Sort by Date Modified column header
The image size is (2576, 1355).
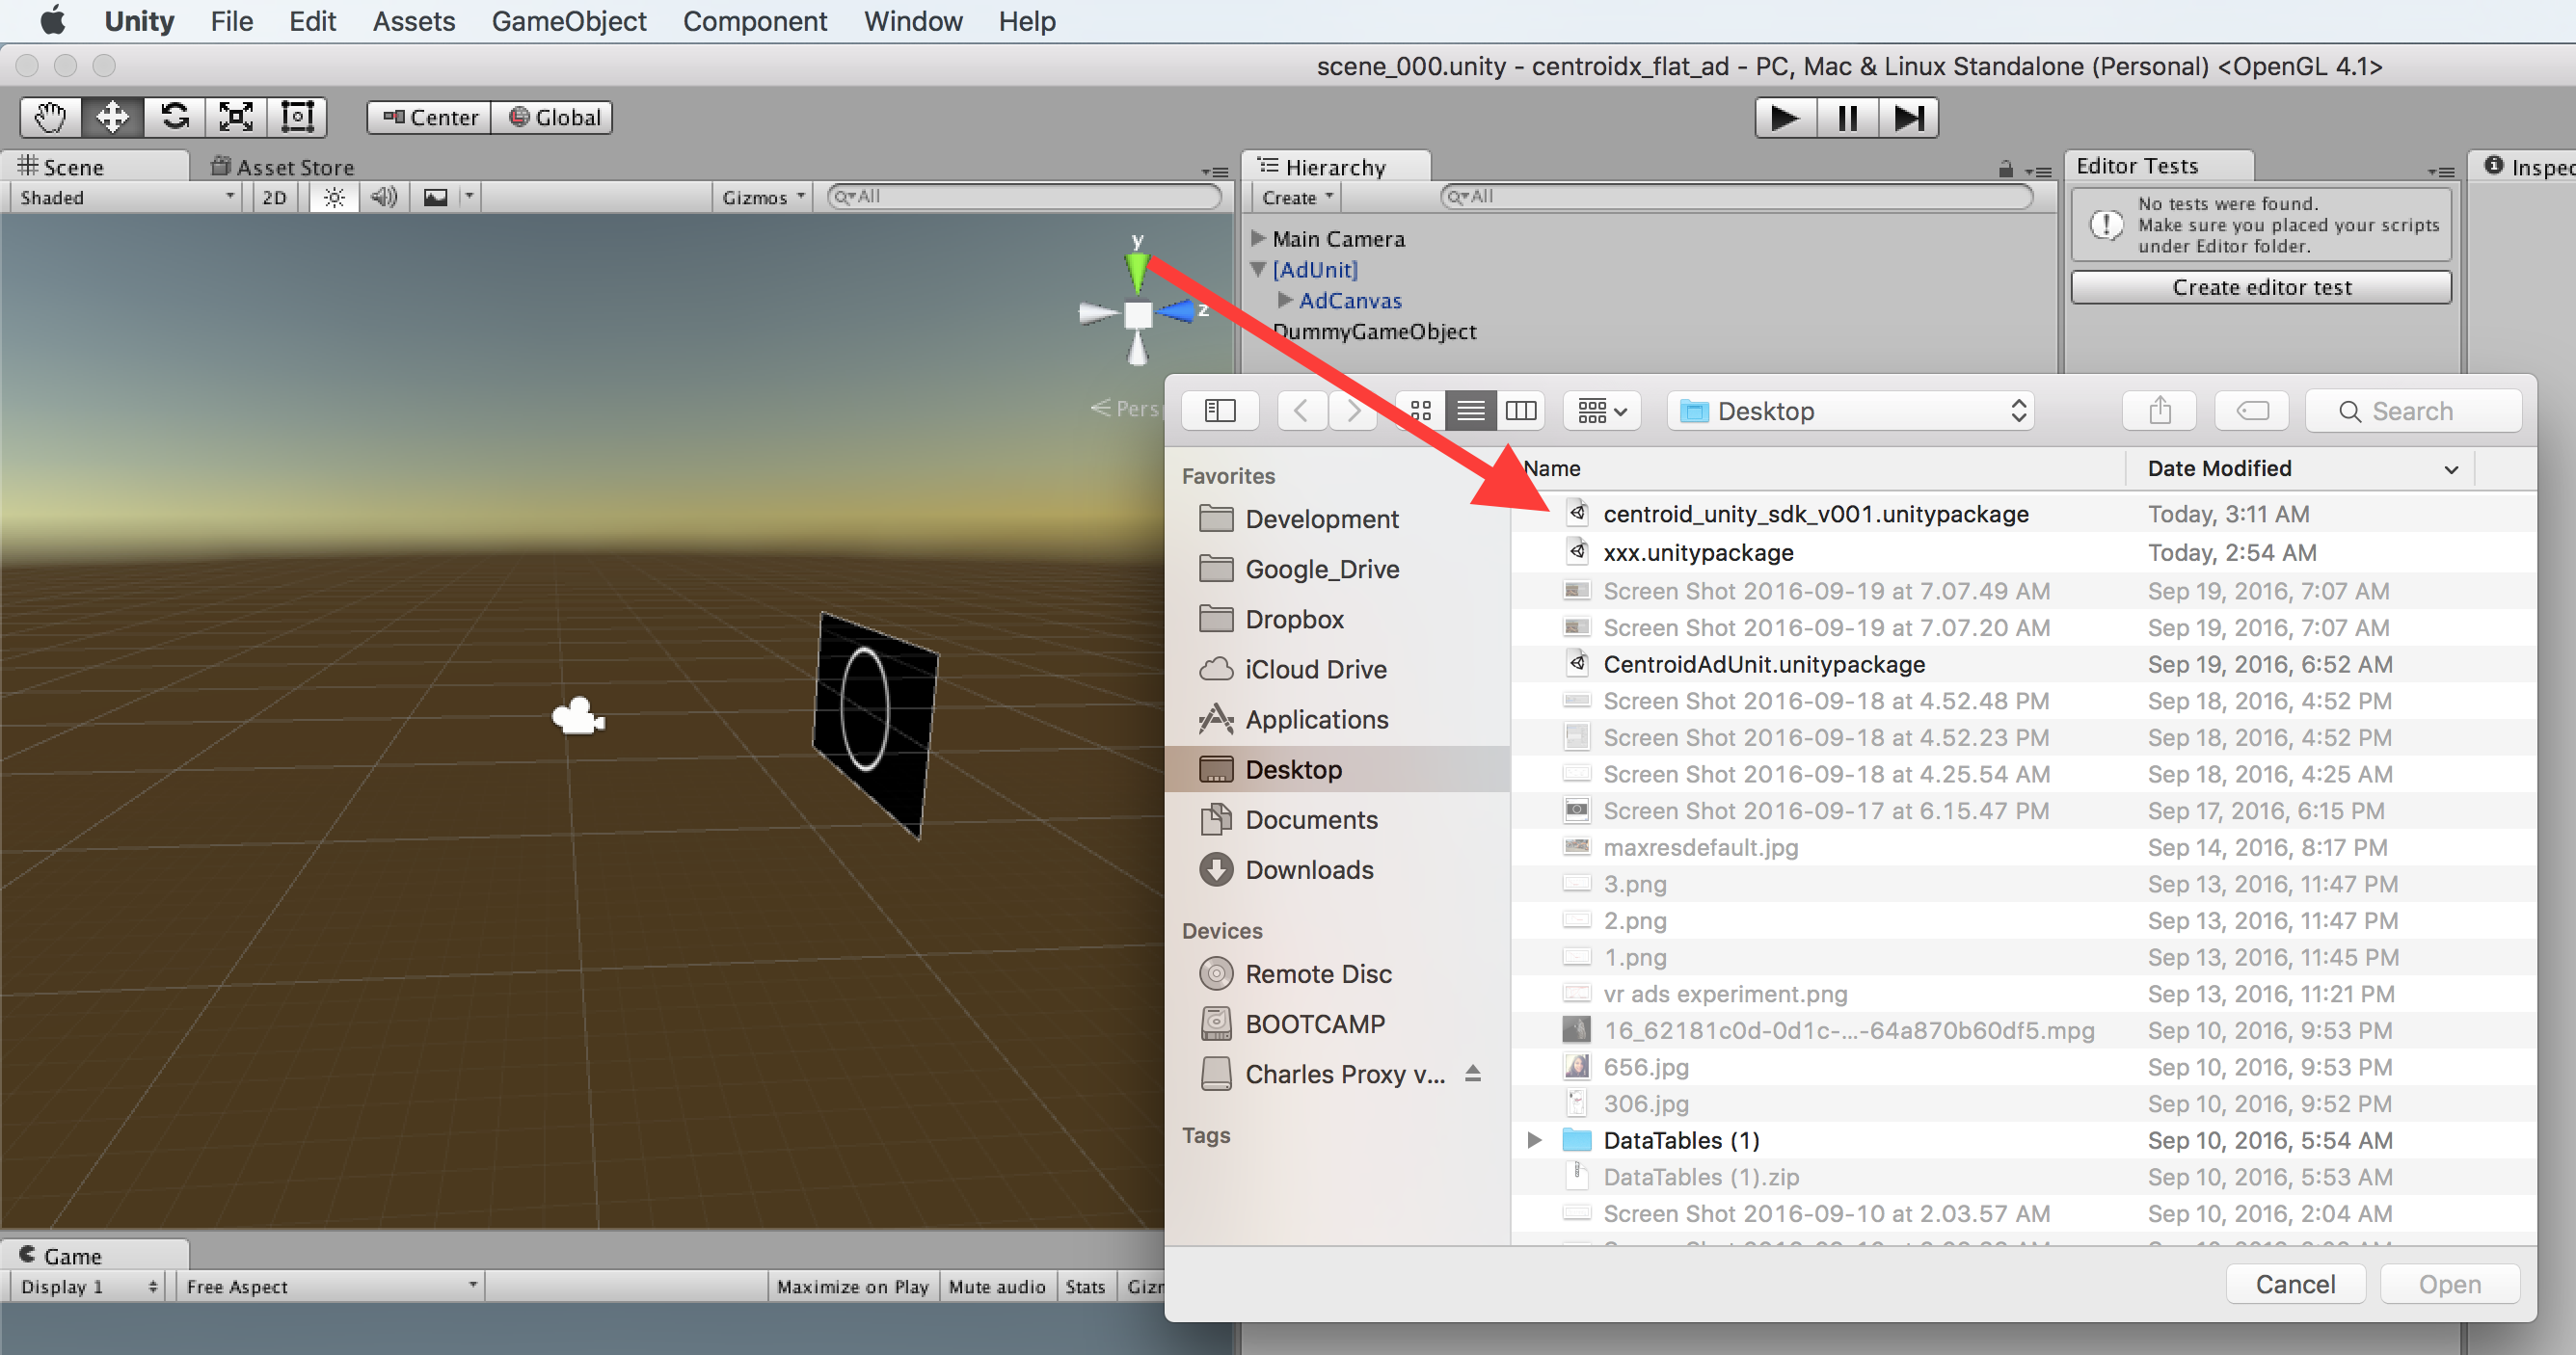2300,469
